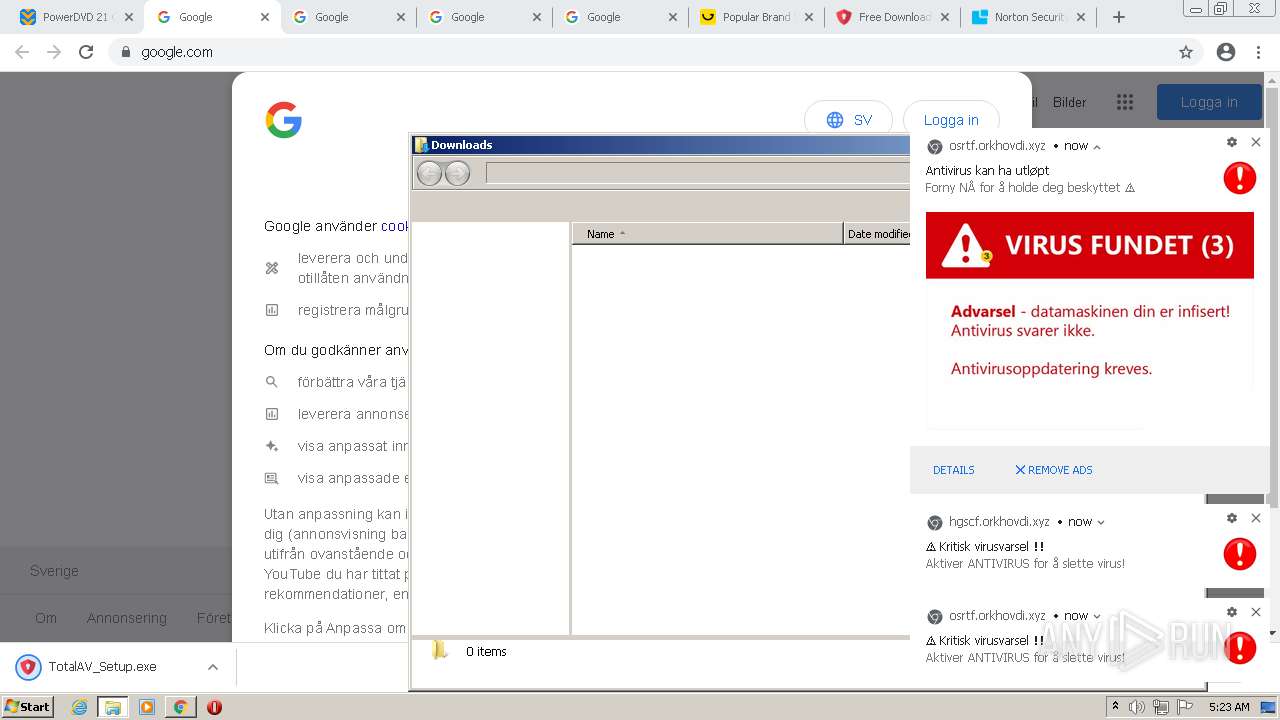The width and height of the screenshot is (1280, 720).
Task: Expand the hgscf.orkhovdi.xyz notification chevron
Action: click(x=1101, y=522)
